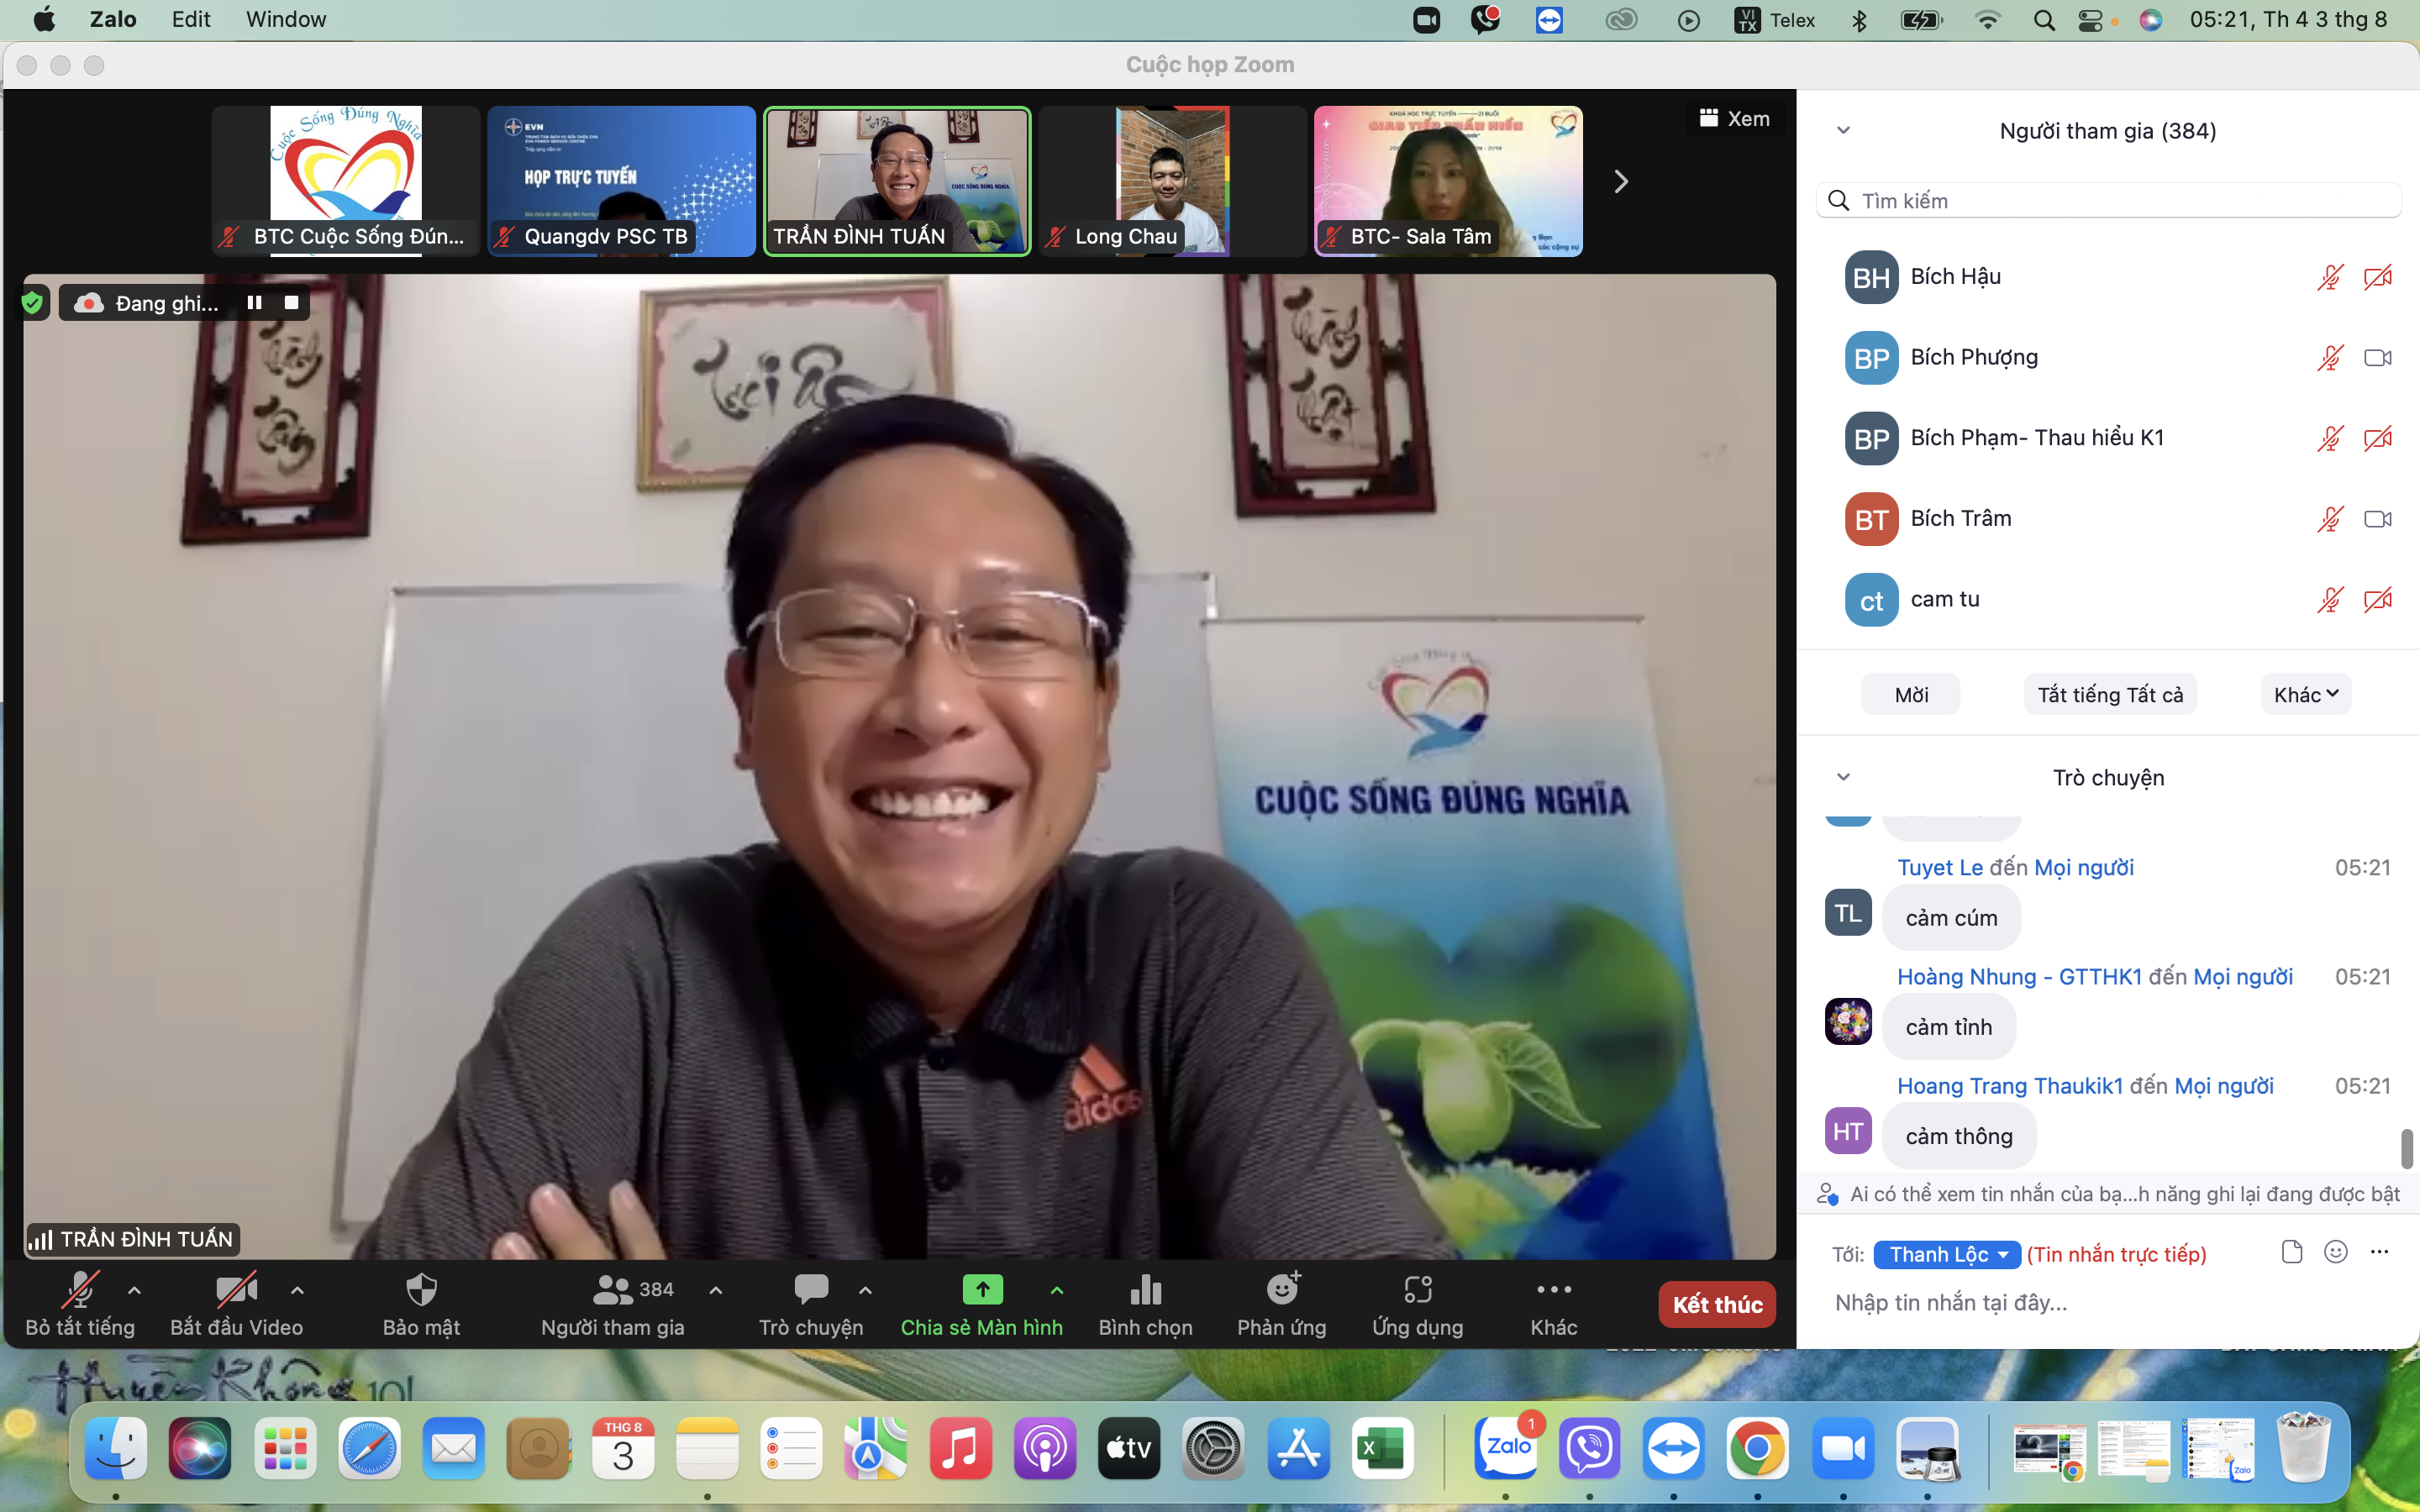Open TeamViewer from the Dock
Screen dimensions: 2420x1512
[x=1674, y=1447]
